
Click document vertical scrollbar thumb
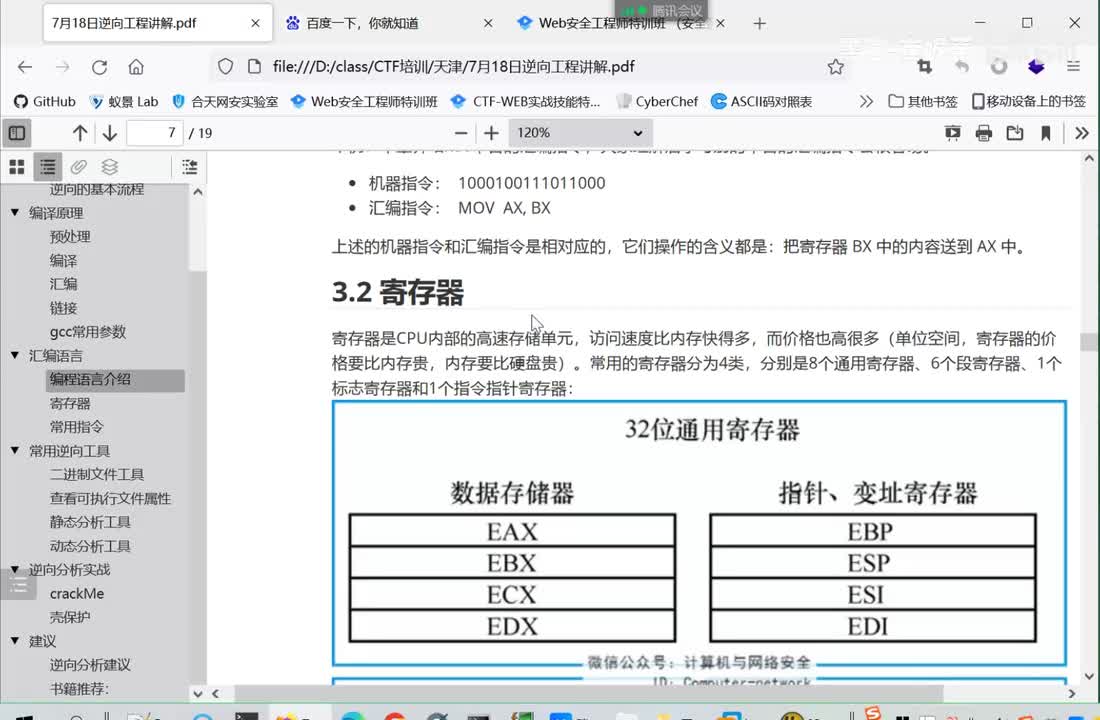(1089, 342)
